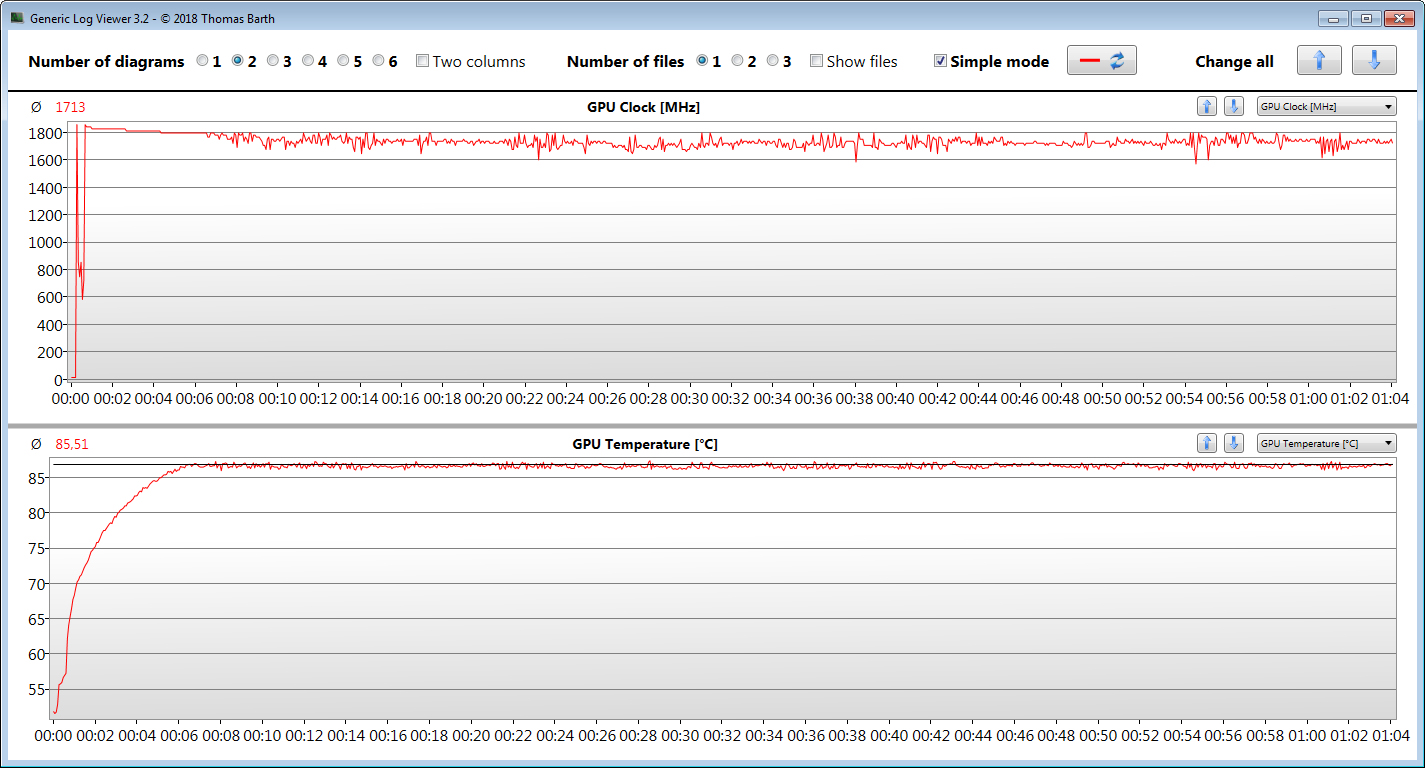Screen dimensions: 1425x768
Task: Click the 1800 label on GPU Clock axis
Action: (x=47, y=133)
